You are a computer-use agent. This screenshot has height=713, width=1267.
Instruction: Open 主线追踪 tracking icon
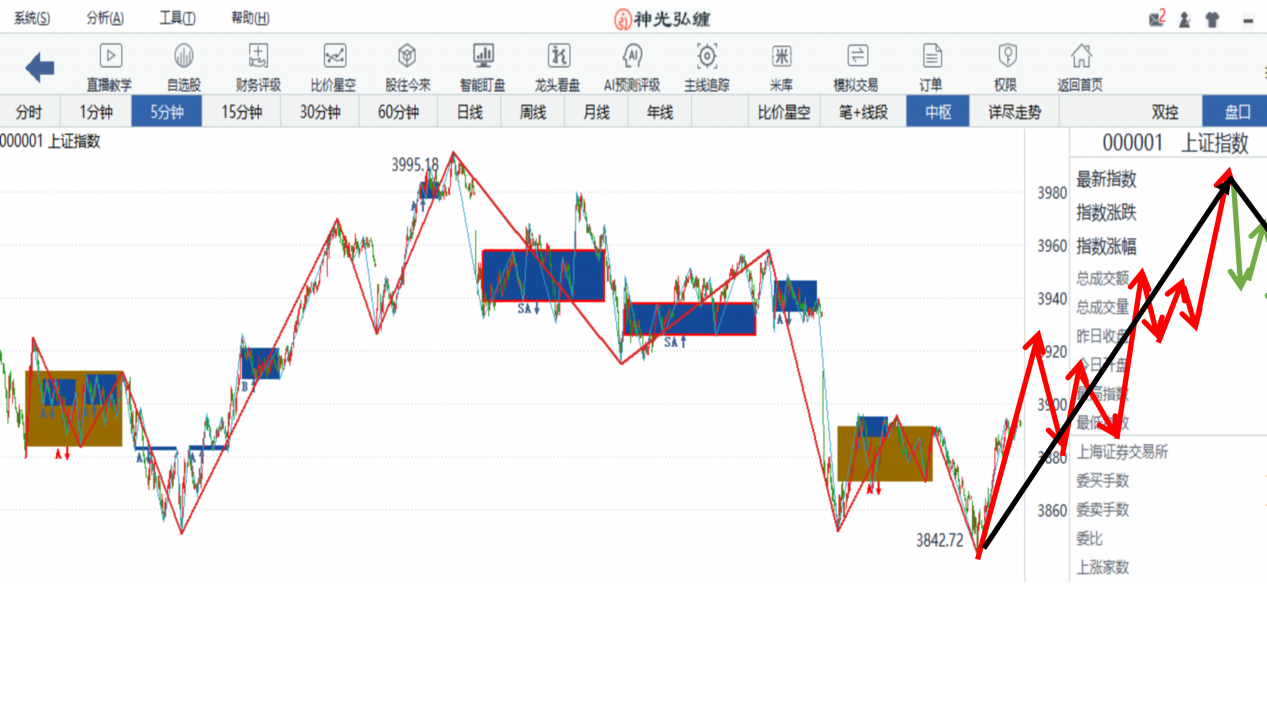click(707, 56)
